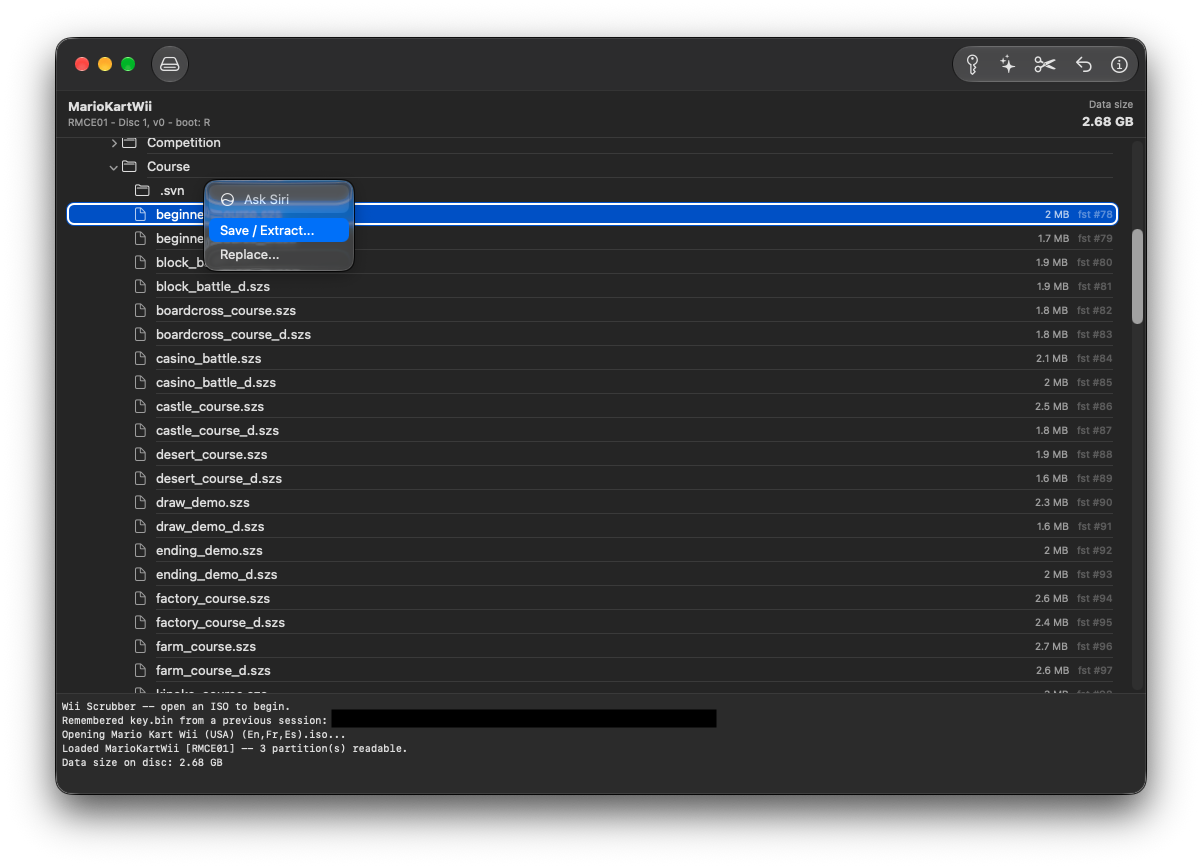This screenshot has width=1202, height=868.
Task: Collapse the Course folder
Action: point(113,167)
